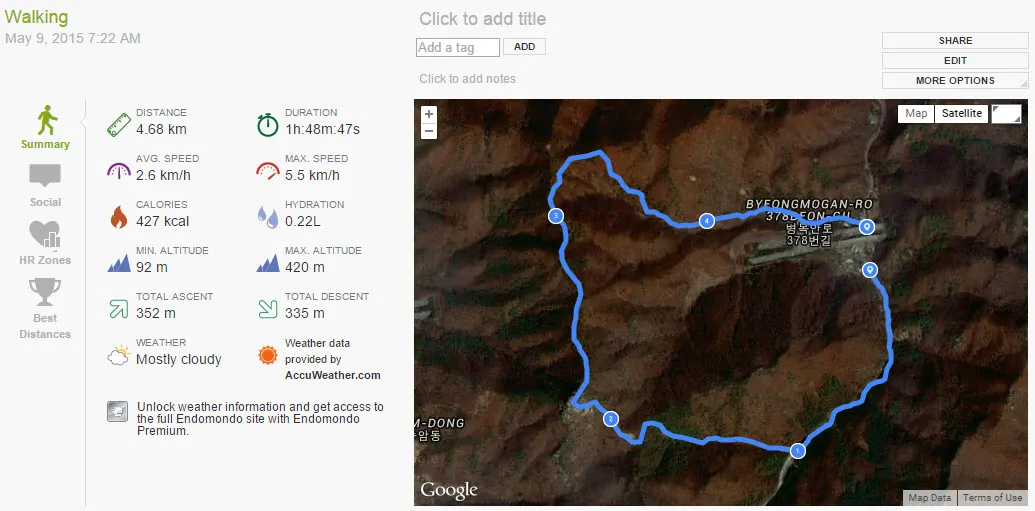The height and width of the screenshot is (511, 1035).
Task: Open the Summary walking icon tab
Action: pyautogui.click(x=46, y=122)
